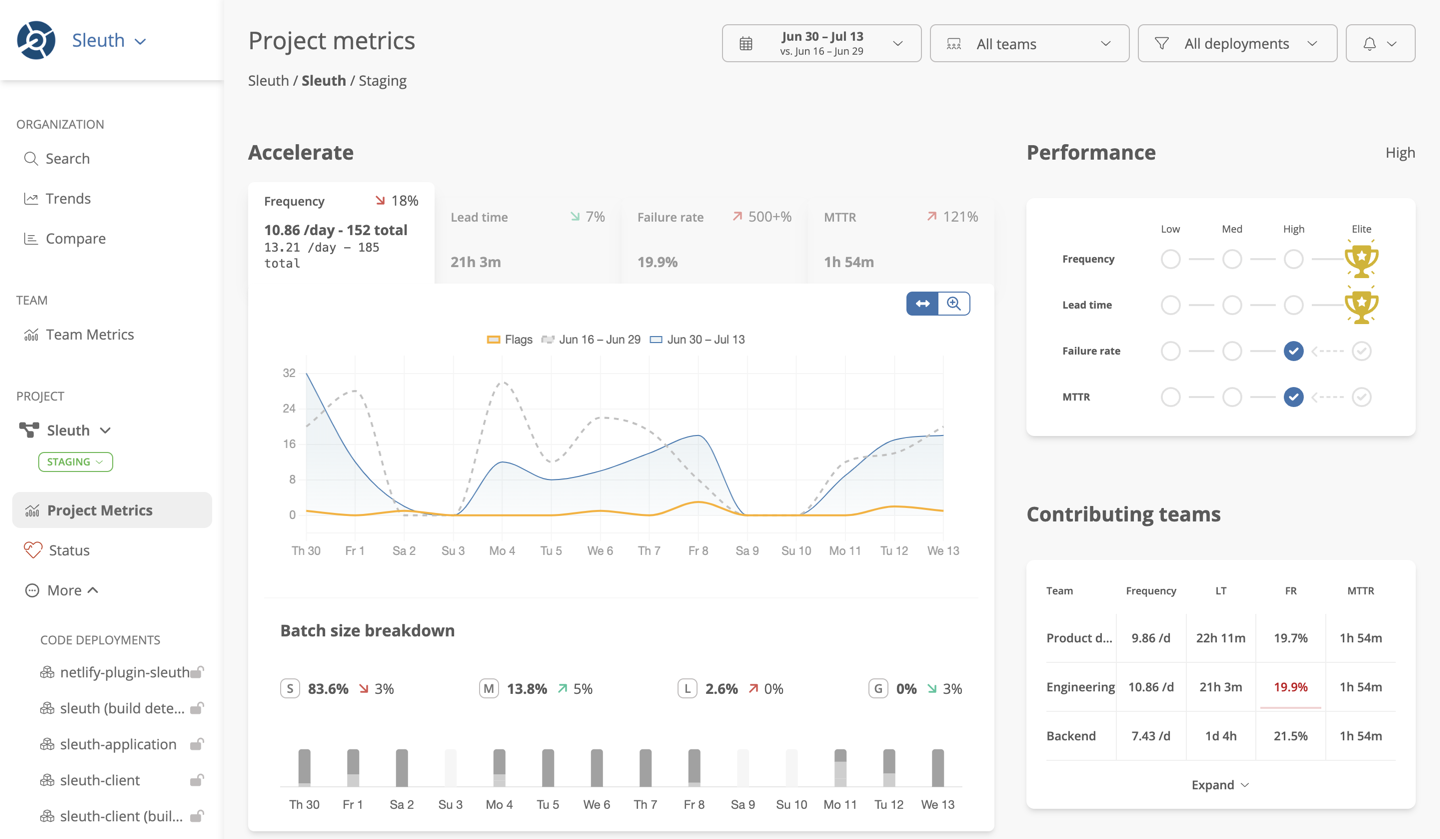Click the Product d... team row
The height and width of the screenshot is (839, 1440).
click(1221, 638)
